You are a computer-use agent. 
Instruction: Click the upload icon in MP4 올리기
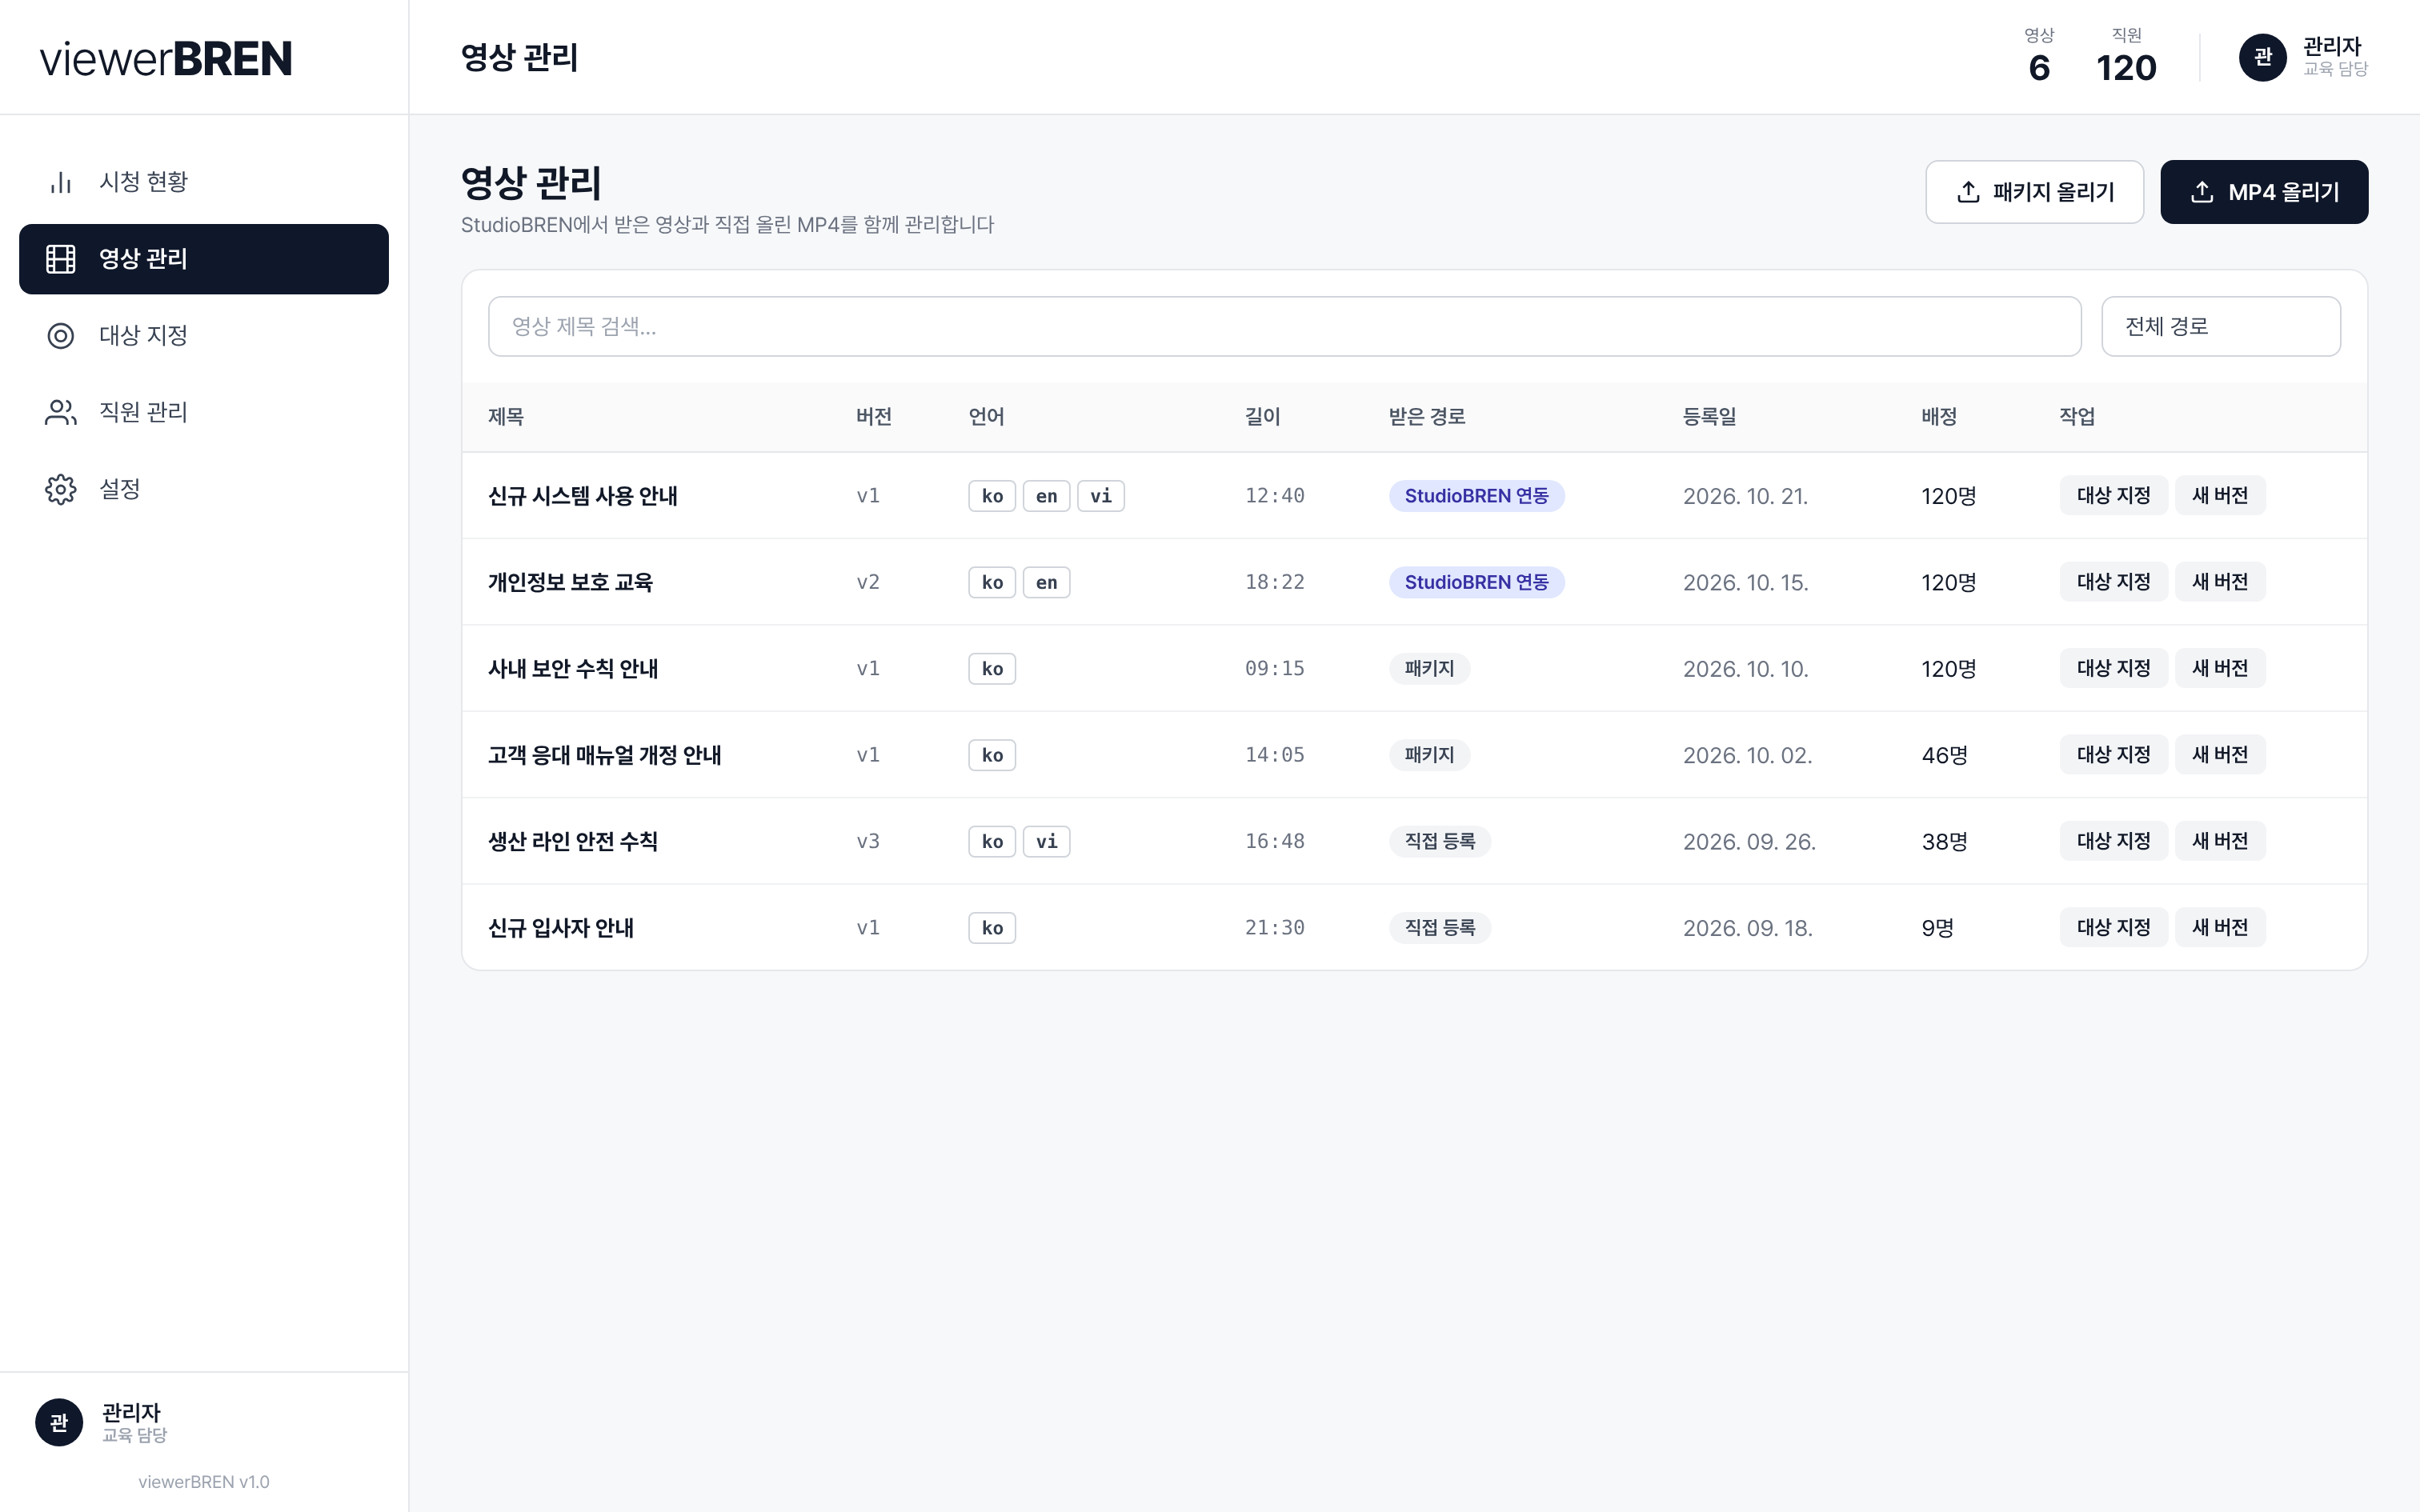coord(2202,192)
